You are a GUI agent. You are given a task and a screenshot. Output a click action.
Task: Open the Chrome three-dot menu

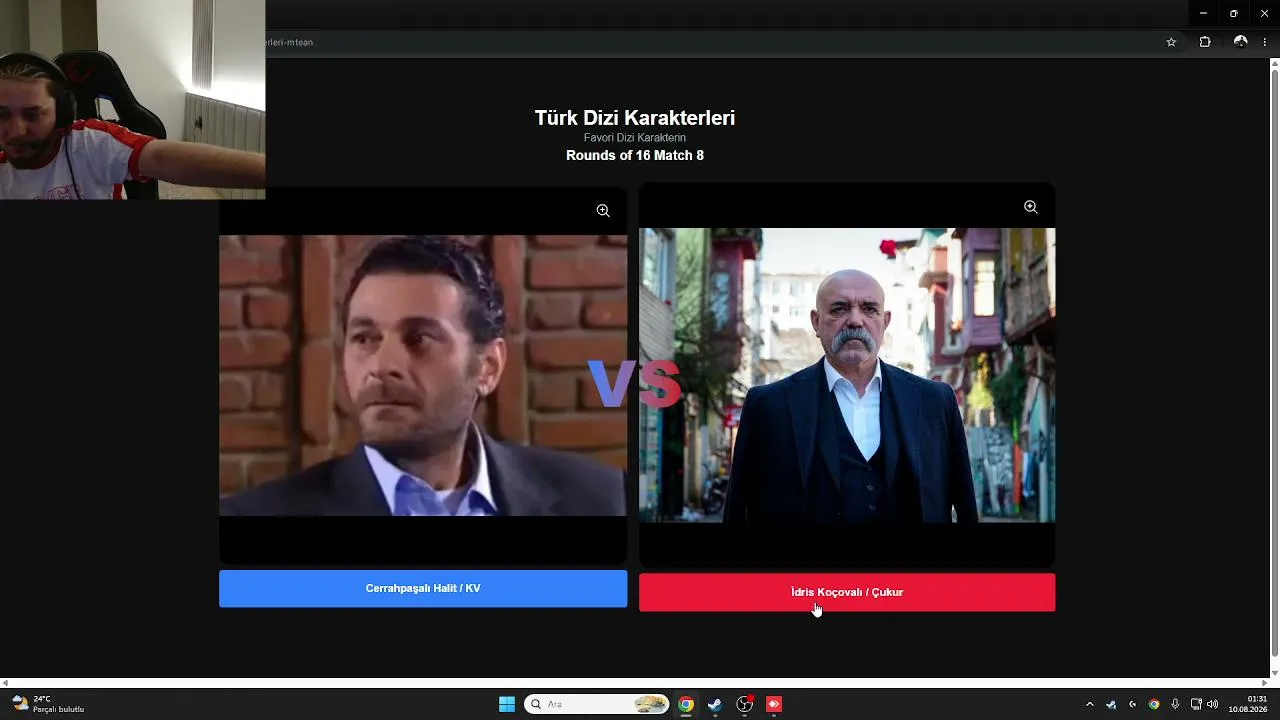click(x=1264, y=42)
